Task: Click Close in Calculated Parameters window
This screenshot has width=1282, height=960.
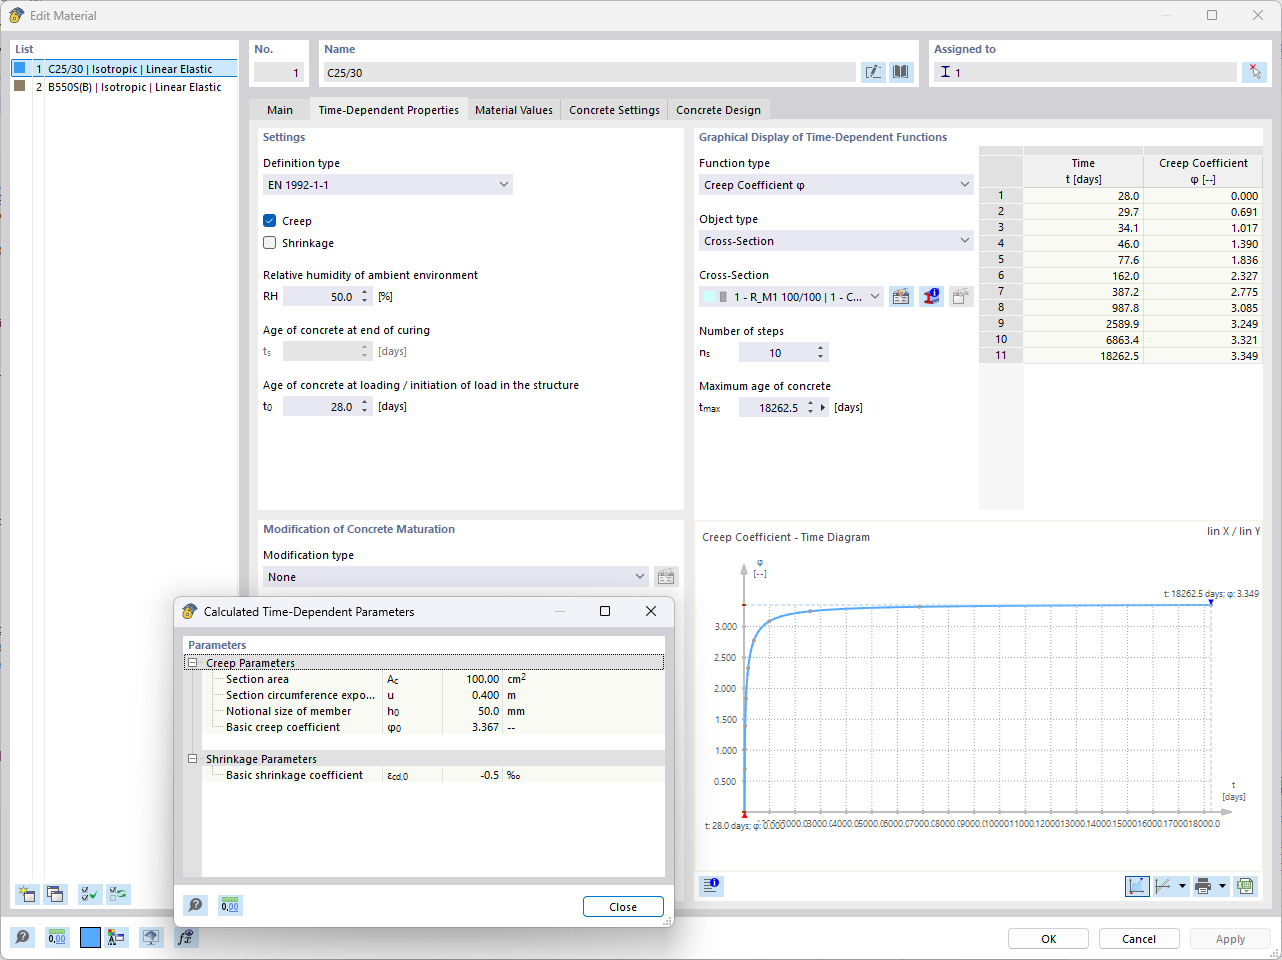Action: (623, 907)
